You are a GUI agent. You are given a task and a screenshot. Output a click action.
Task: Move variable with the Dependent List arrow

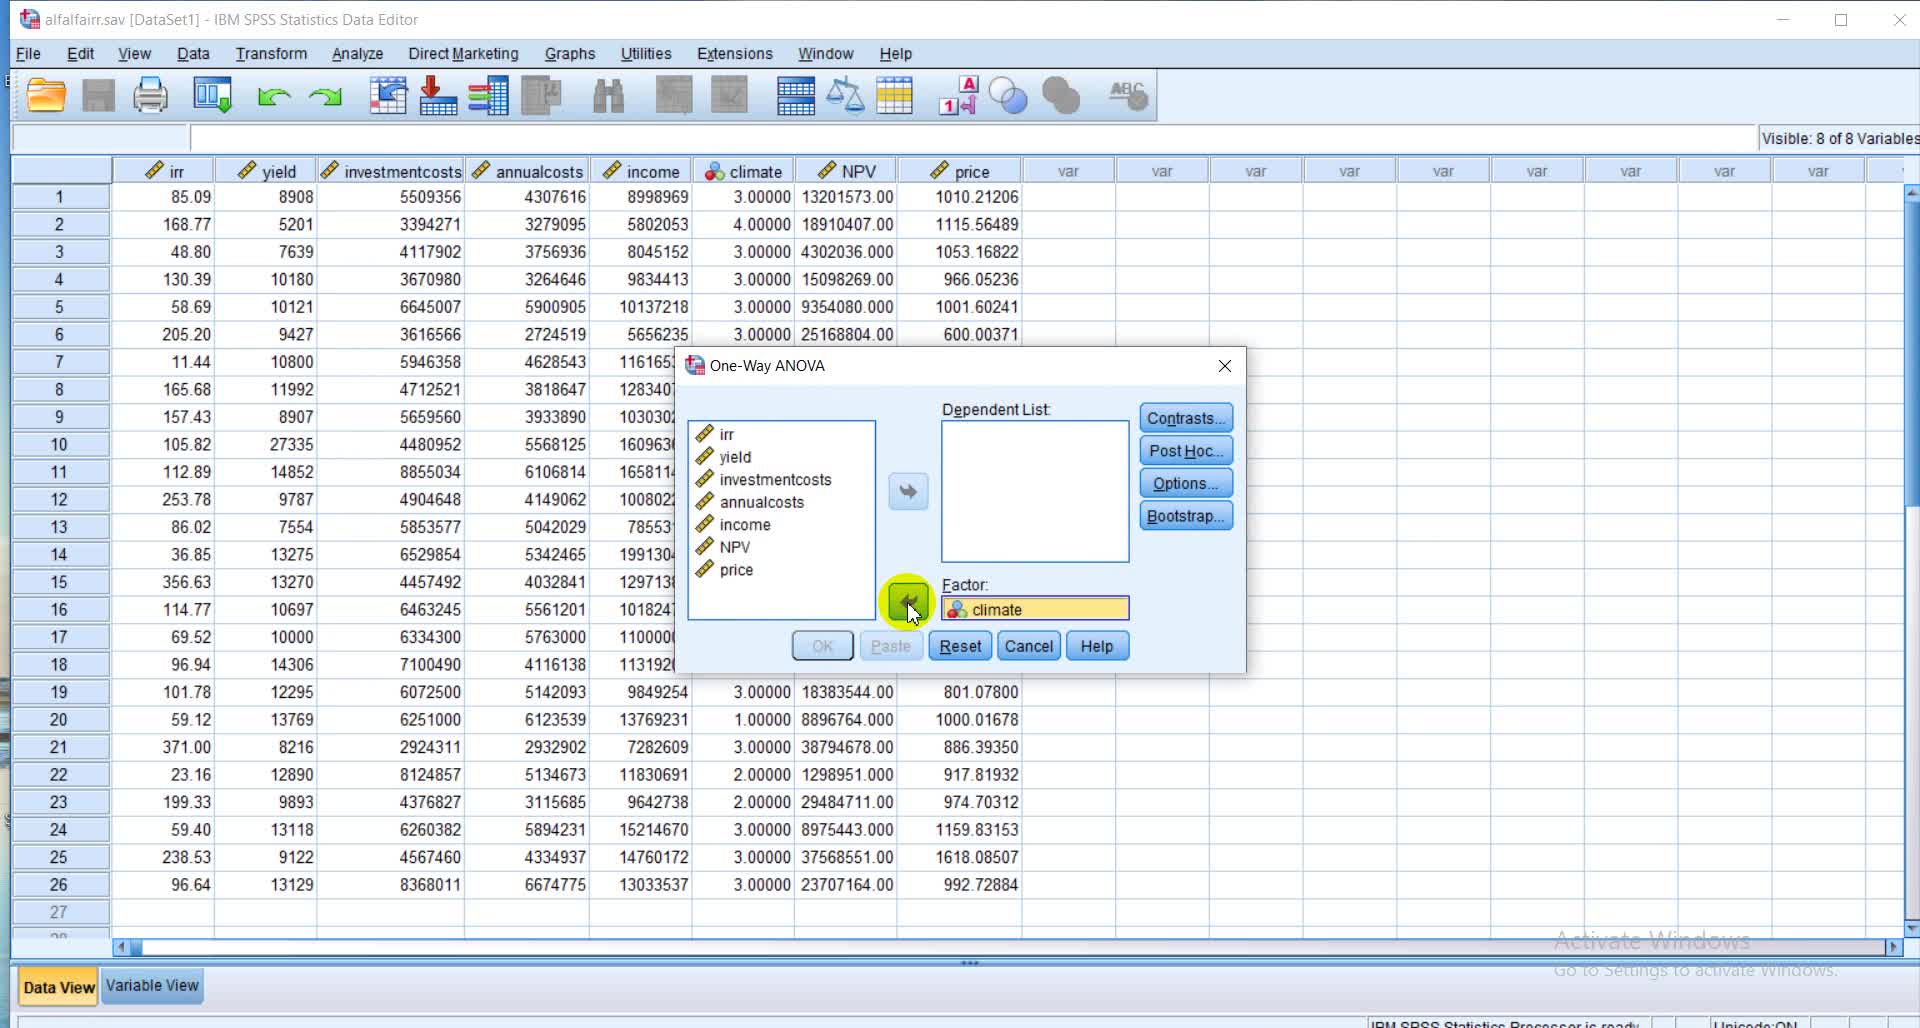[908, 491]
